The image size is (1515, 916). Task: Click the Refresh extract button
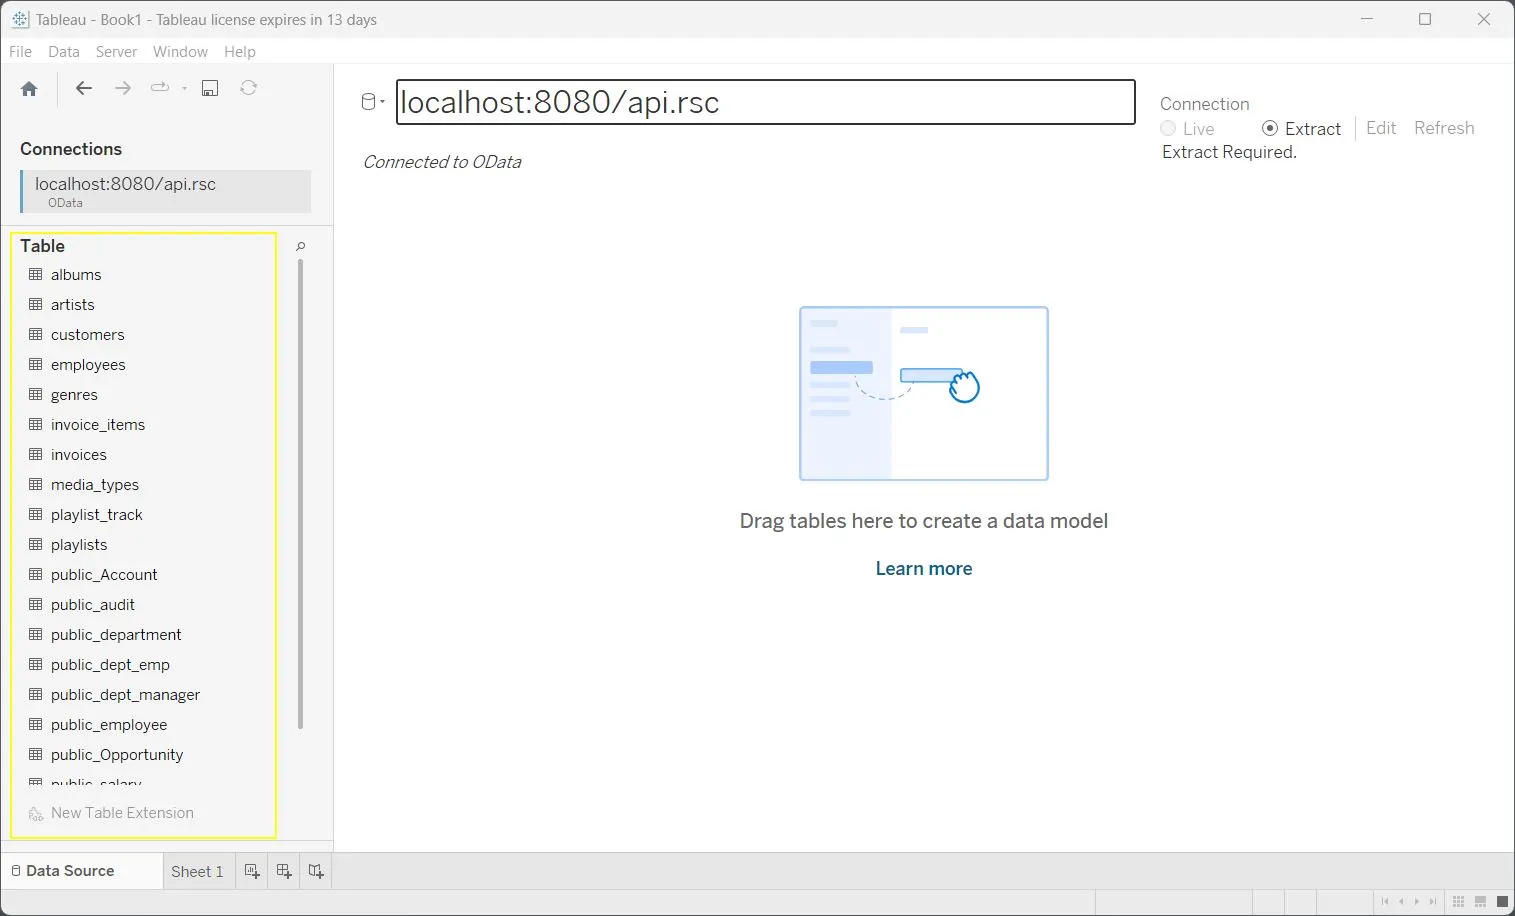[1443, 128]
